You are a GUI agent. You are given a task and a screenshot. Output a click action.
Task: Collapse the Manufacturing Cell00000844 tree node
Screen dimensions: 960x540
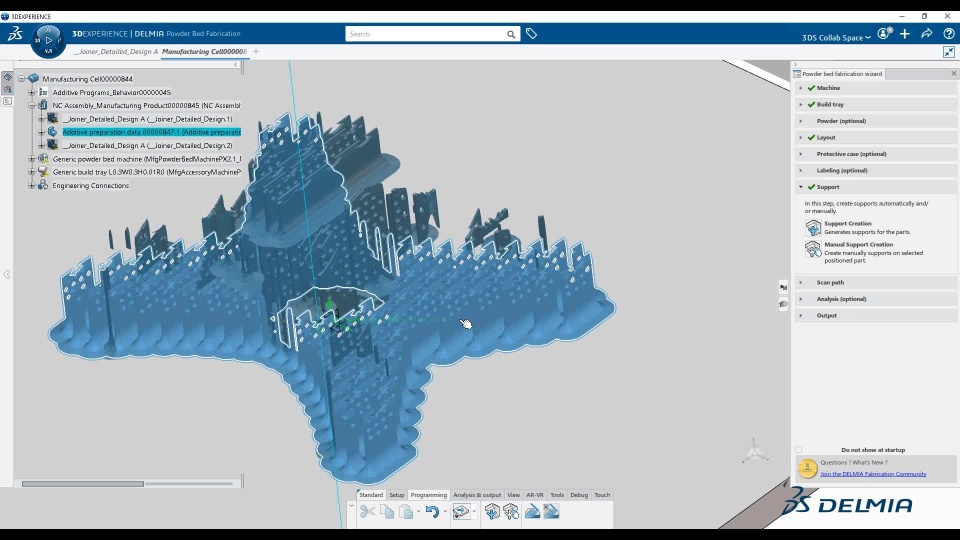[x=21, y=79]
